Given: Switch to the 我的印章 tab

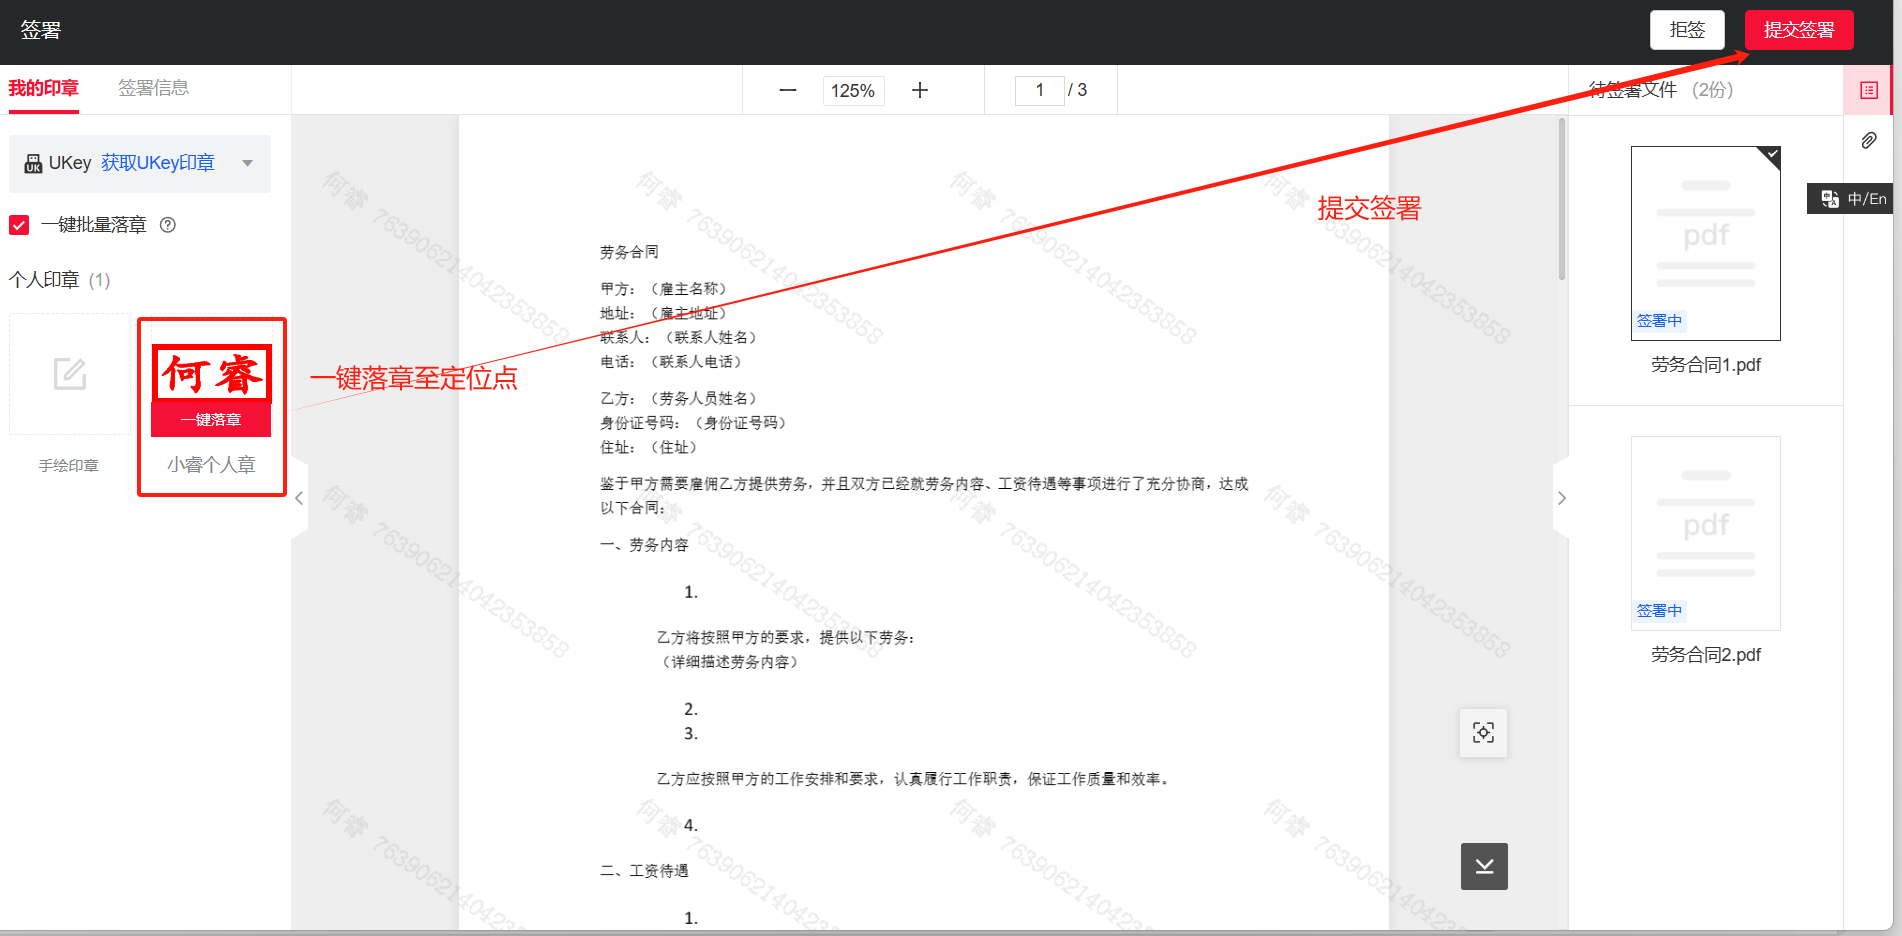Looking at the screenshot, I should click(x=44, y=88).
